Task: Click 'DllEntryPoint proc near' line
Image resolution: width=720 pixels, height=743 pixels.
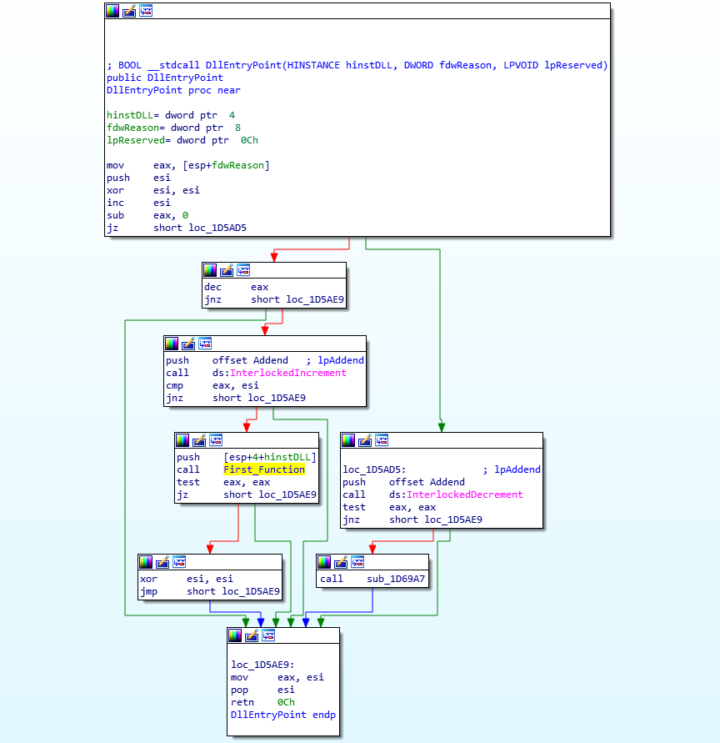Action: click(x=173, y=90)
